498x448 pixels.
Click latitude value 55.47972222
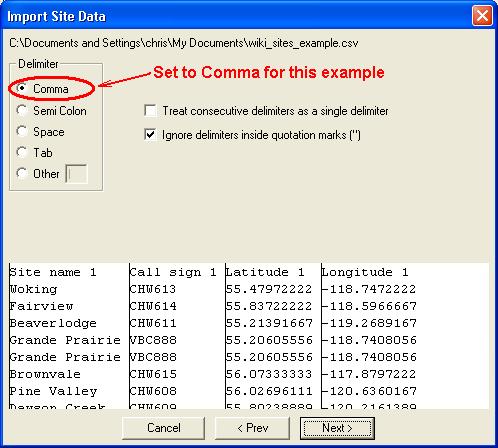point(269,289)
